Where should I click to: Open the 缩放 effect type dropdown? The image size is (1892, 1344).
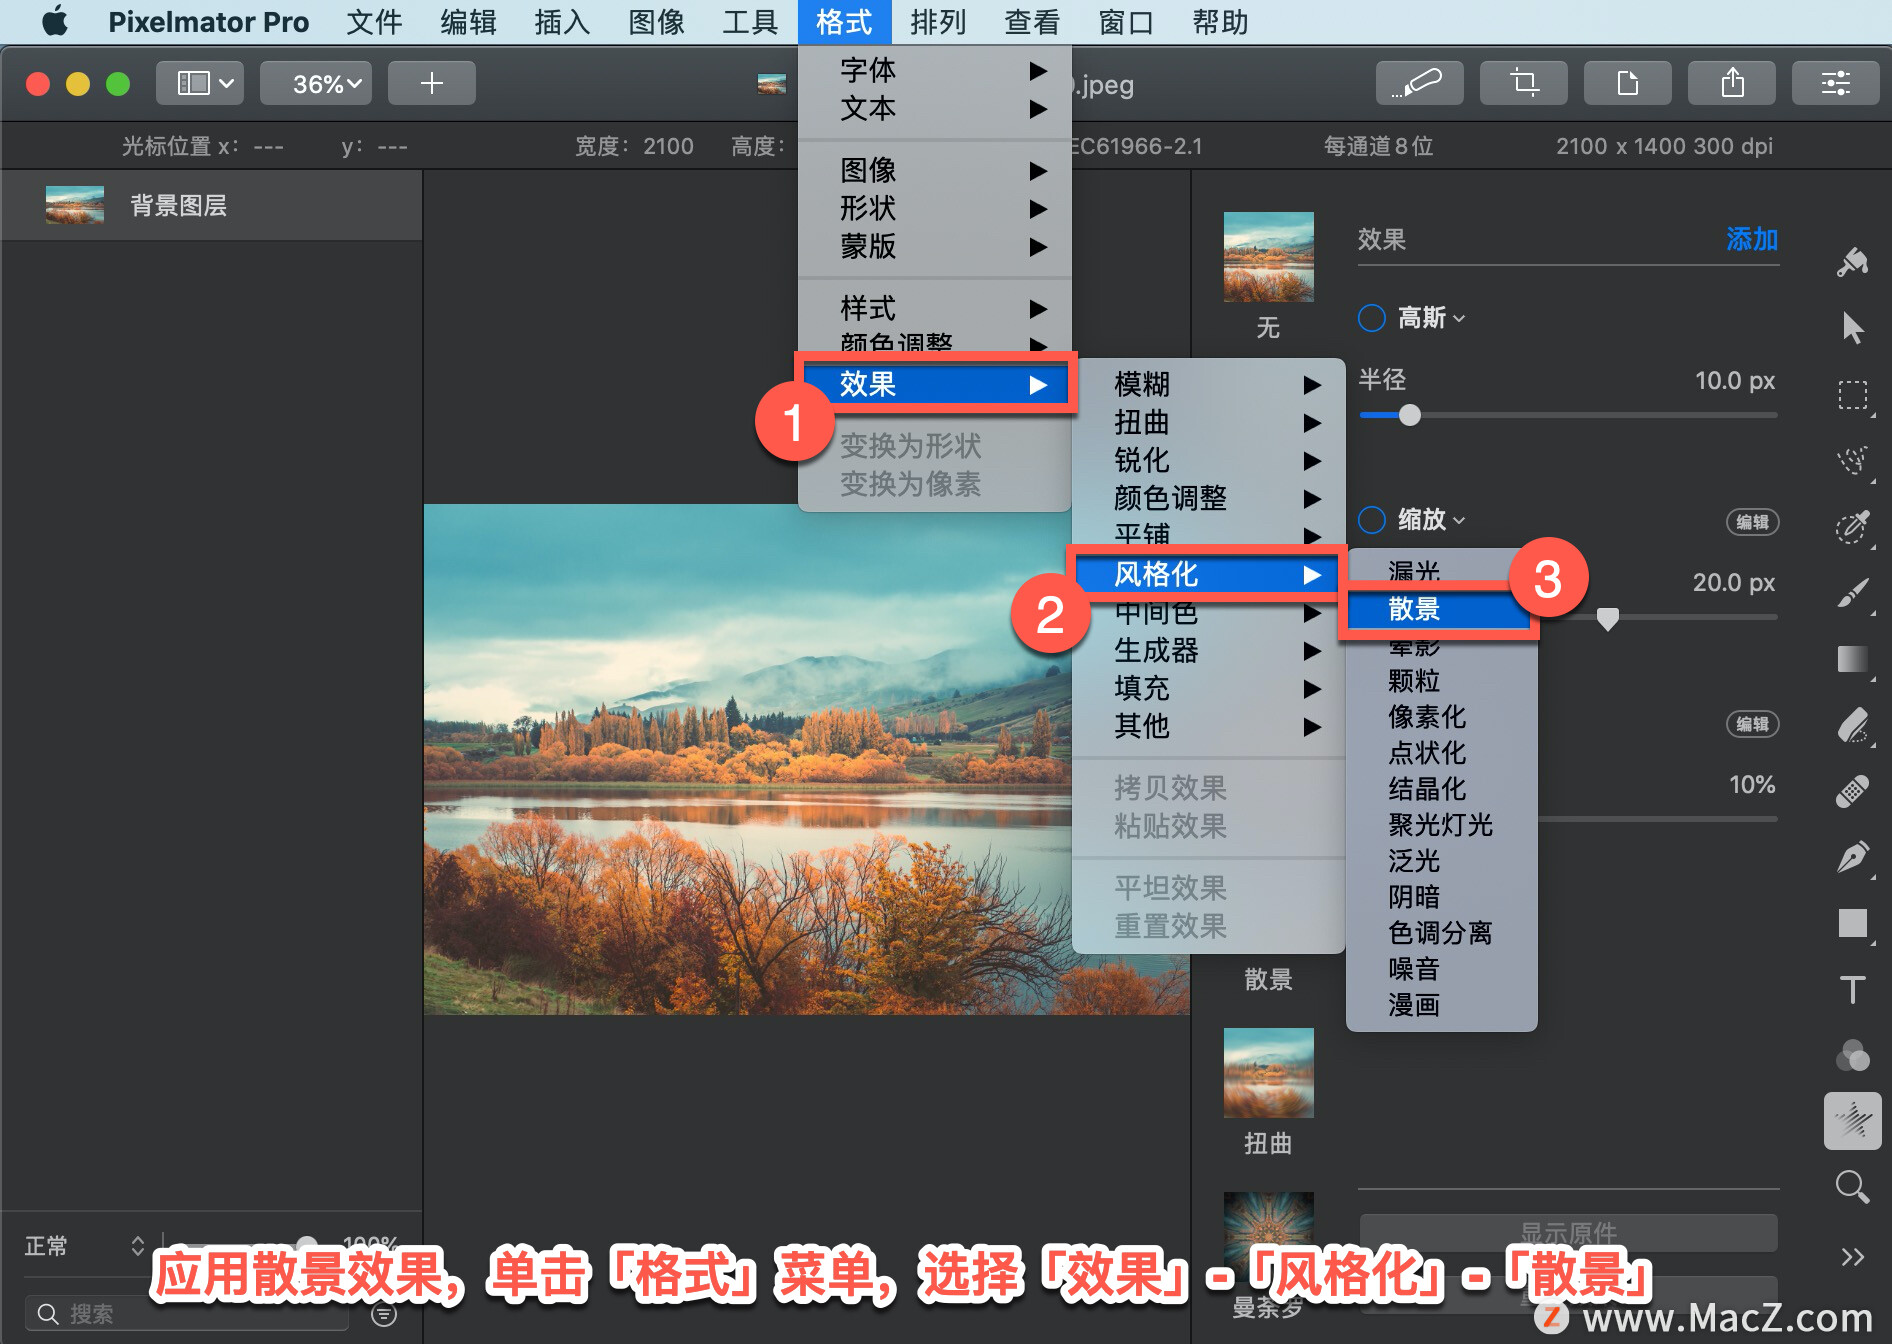tap(1431, 520)
